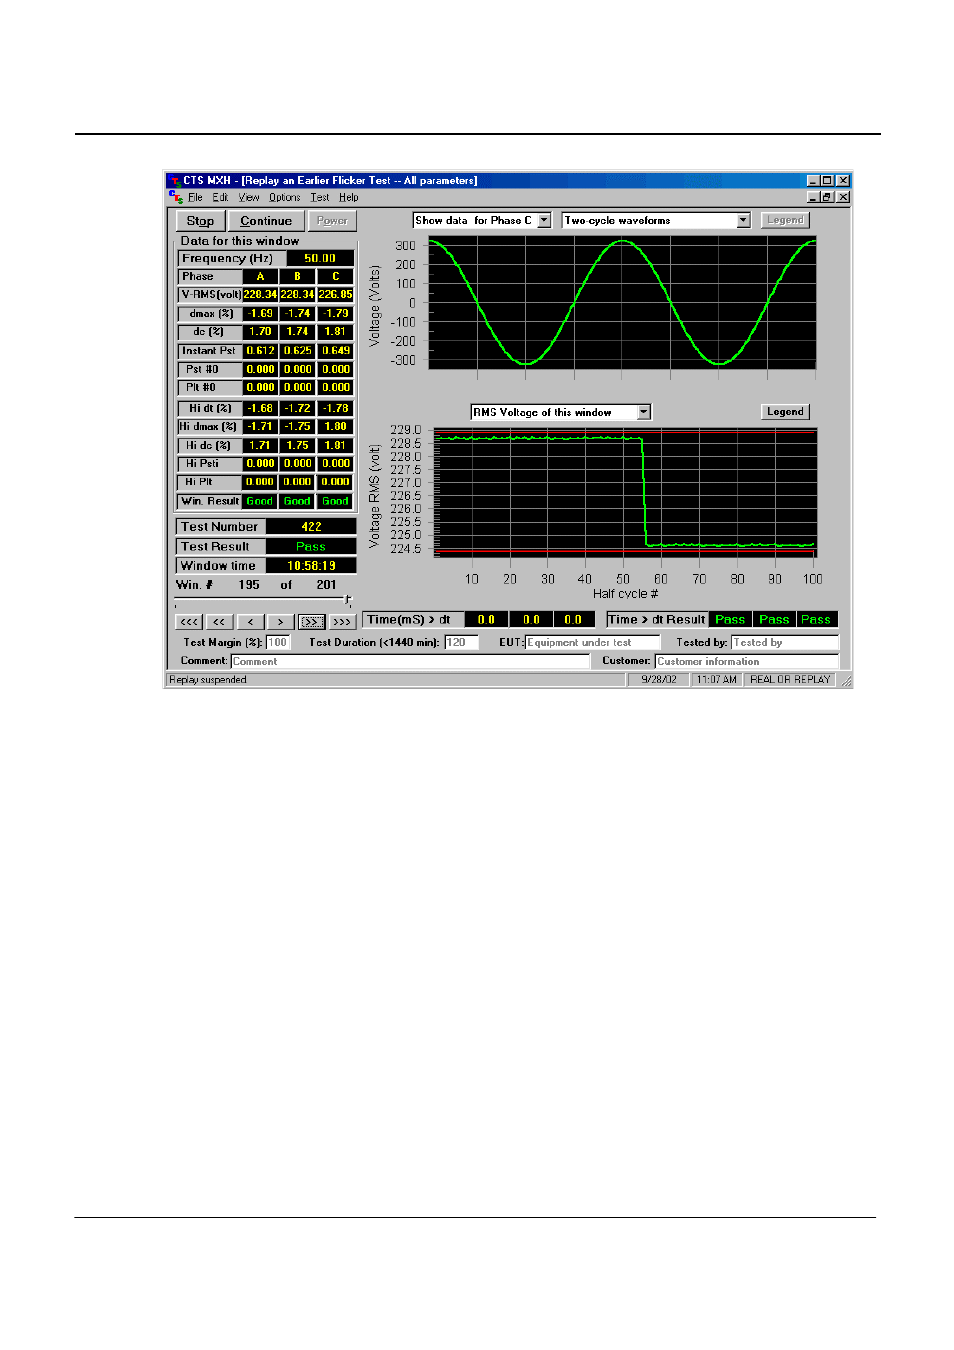Click into the Test Margin (%) field
The image size is (954, 1350).
[x=278, y=642]
